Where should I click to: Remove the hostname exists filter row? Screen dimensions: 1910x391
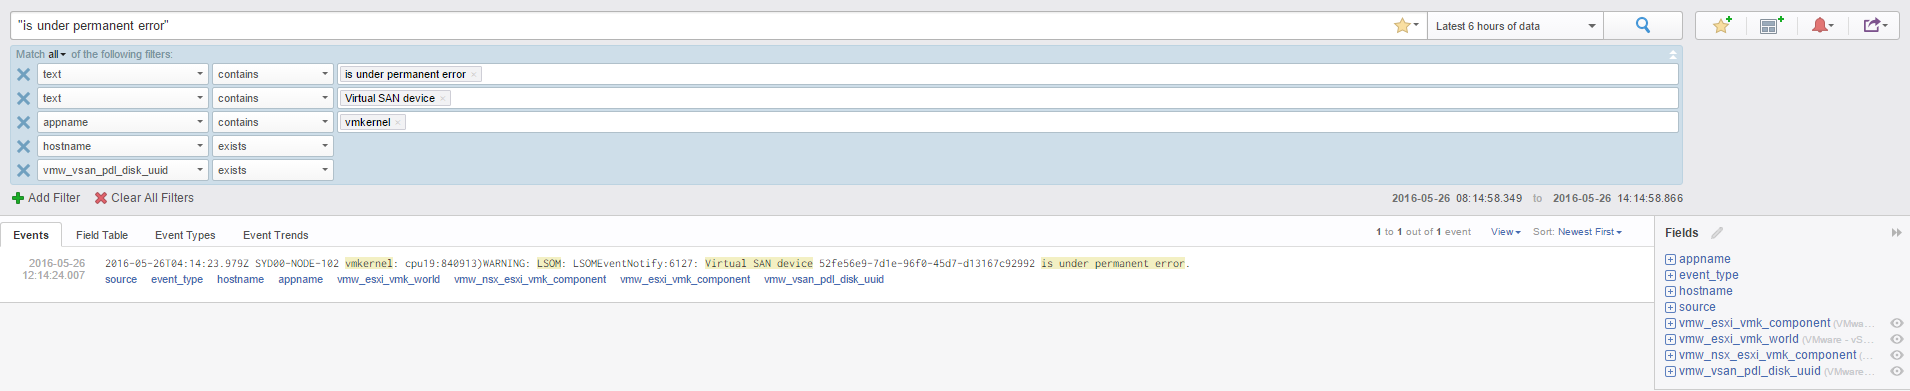(23, 146)
